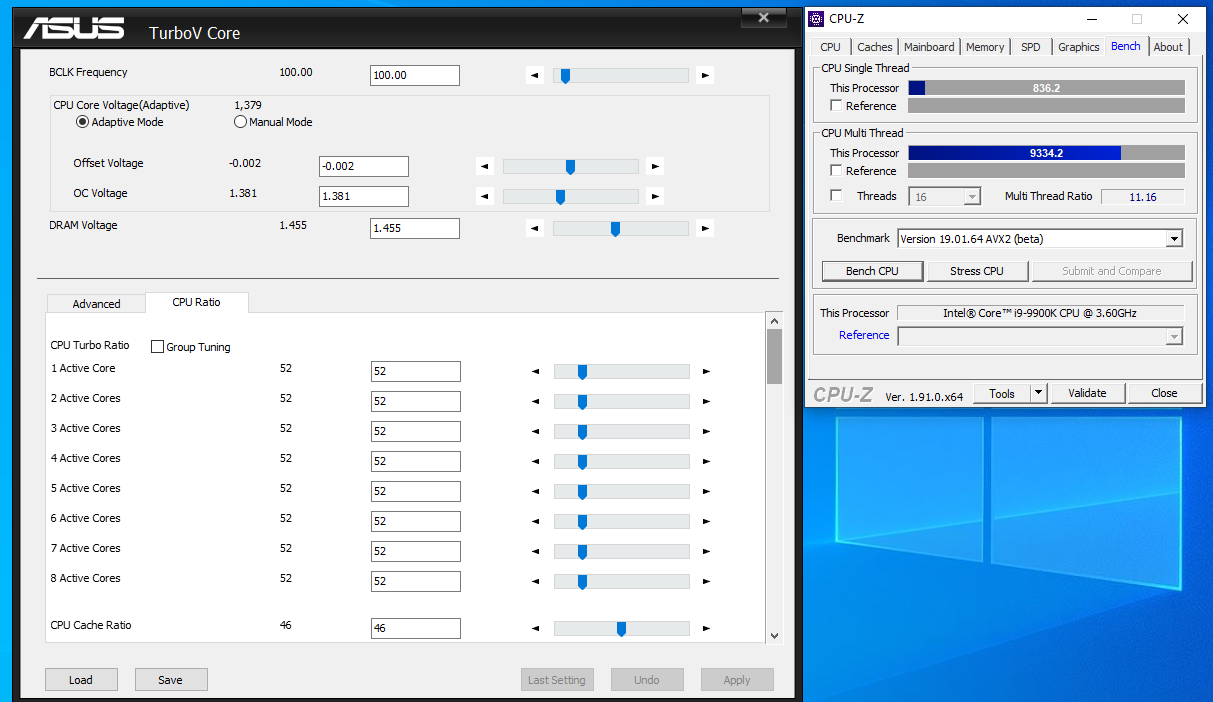
Task: Check Multi Thread Reference checkbox
Action: coord(836,171)
